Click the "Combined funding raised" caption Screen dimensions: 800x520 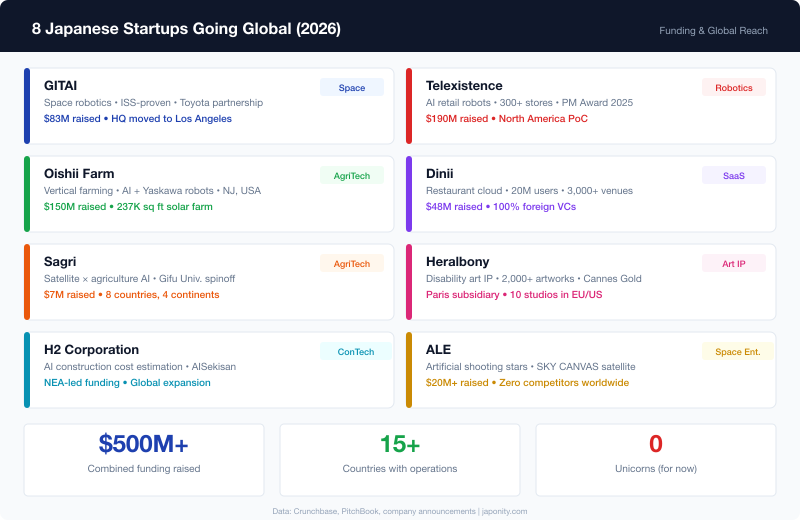click(144, 468)
